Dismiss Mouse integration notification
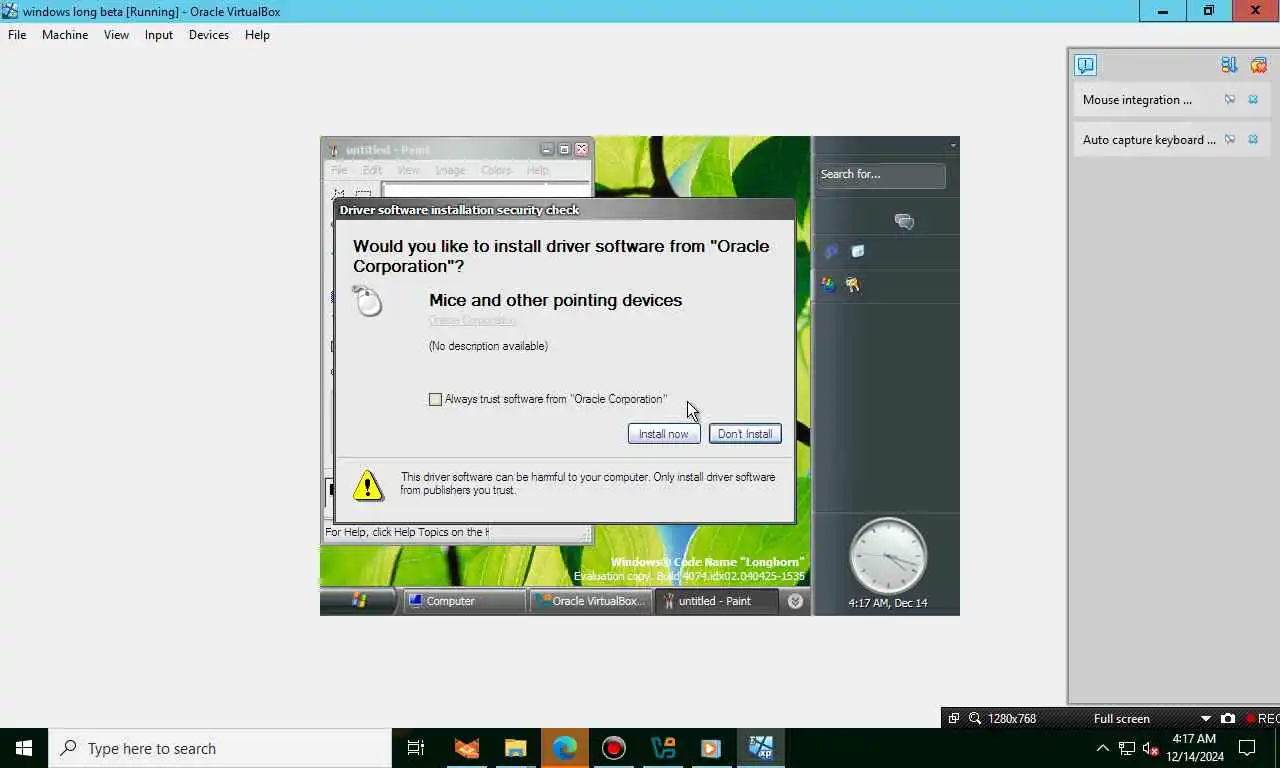 pyautogui.click(x=1253, y=100)
